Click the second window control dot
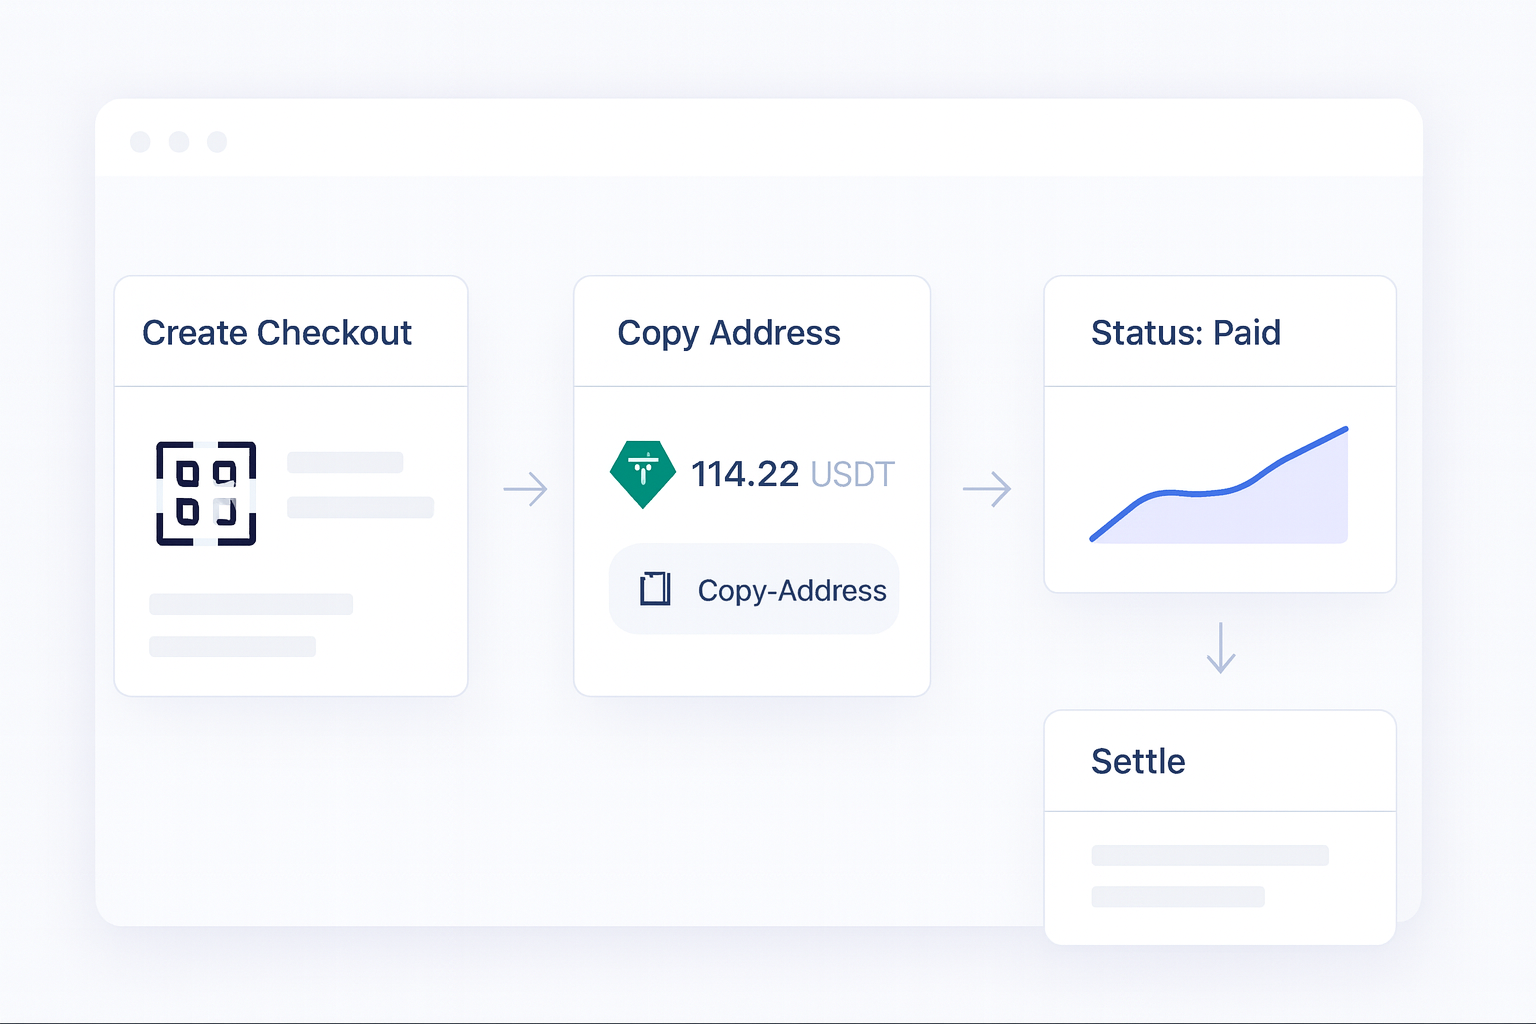This screenshot has height=1024, width=1536. 179,142
